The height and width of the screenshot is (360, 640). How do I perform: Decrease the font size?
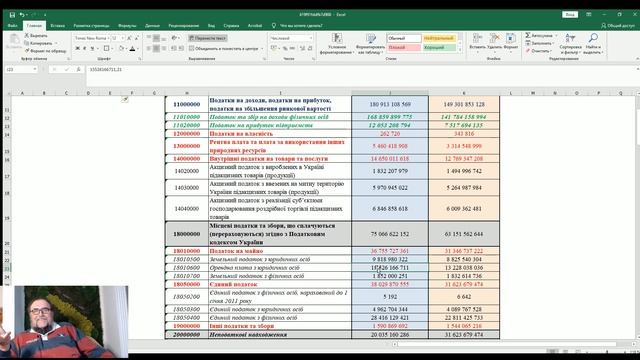click(x=137, y=38)
